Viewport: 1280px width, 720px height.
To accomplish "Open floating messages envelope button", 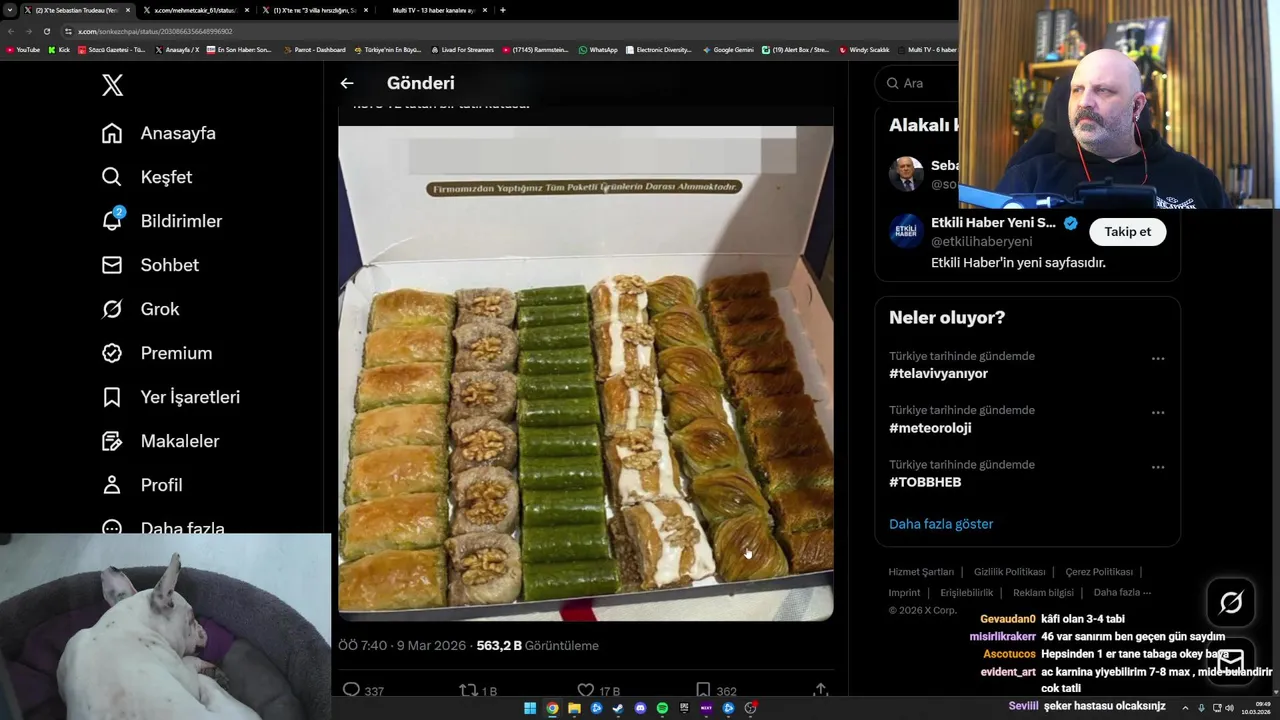I will click(1231, 661).
